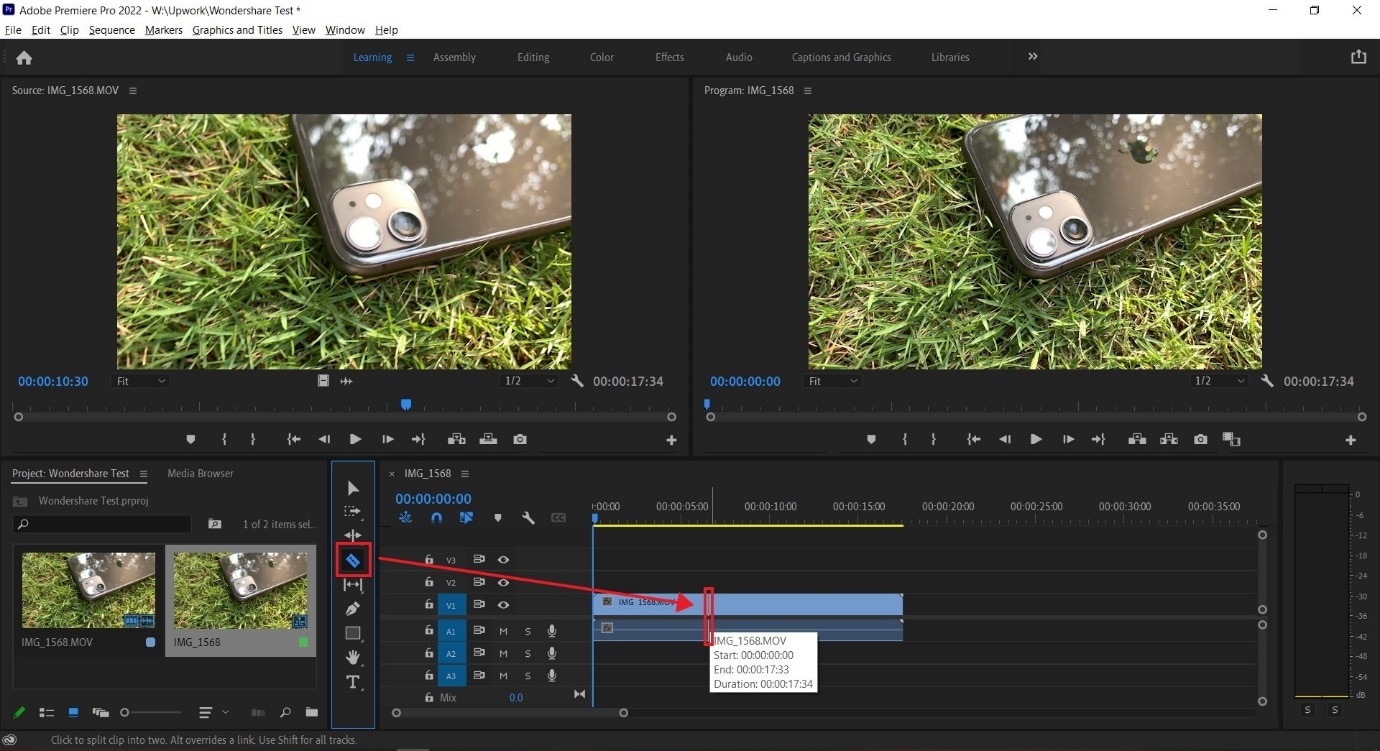Select the Razor tool in the toolbar
The width and height of the screenshot is (1380, 751).
[x=353, y=561]
